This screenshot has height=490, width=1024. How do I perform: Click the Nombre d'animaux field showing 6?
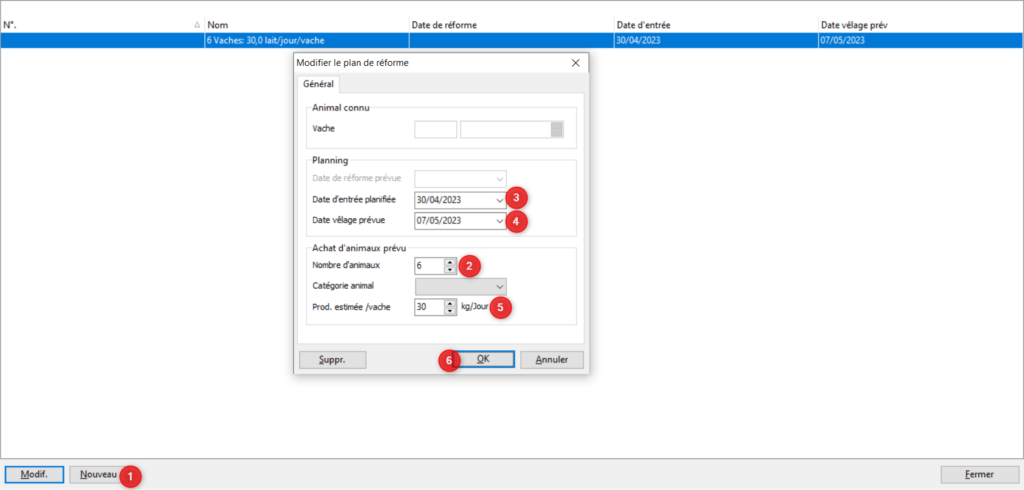click(430, 266)
